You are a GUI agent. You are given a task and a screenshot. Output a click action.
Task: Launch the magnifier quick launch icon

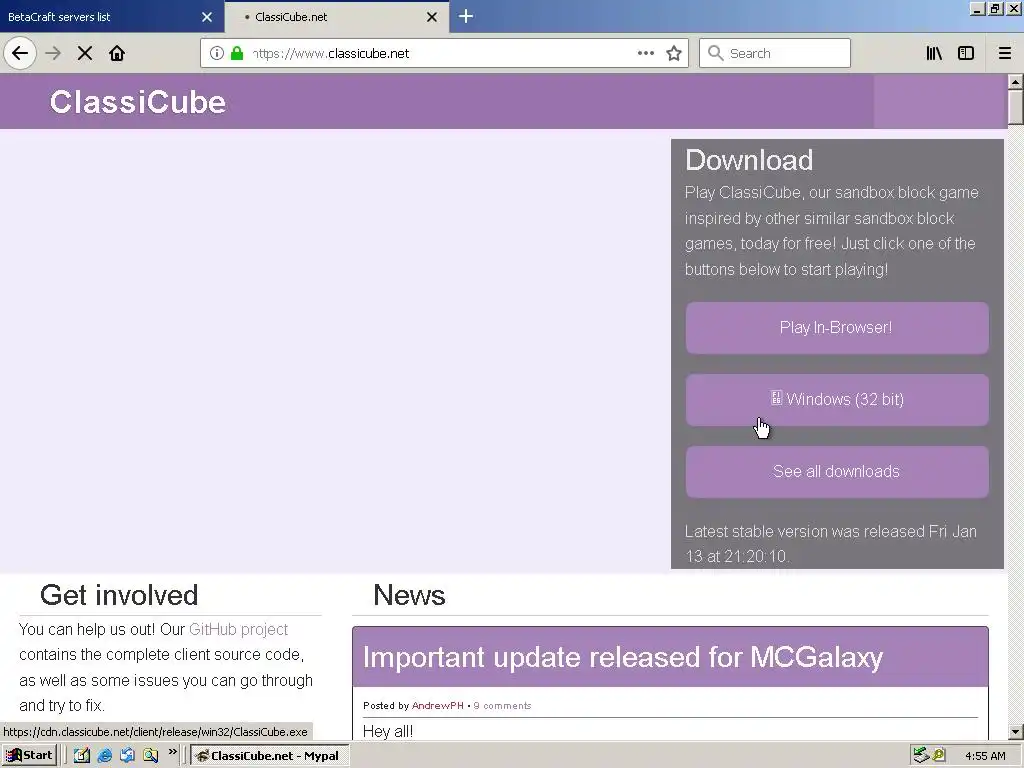point(151,756)
